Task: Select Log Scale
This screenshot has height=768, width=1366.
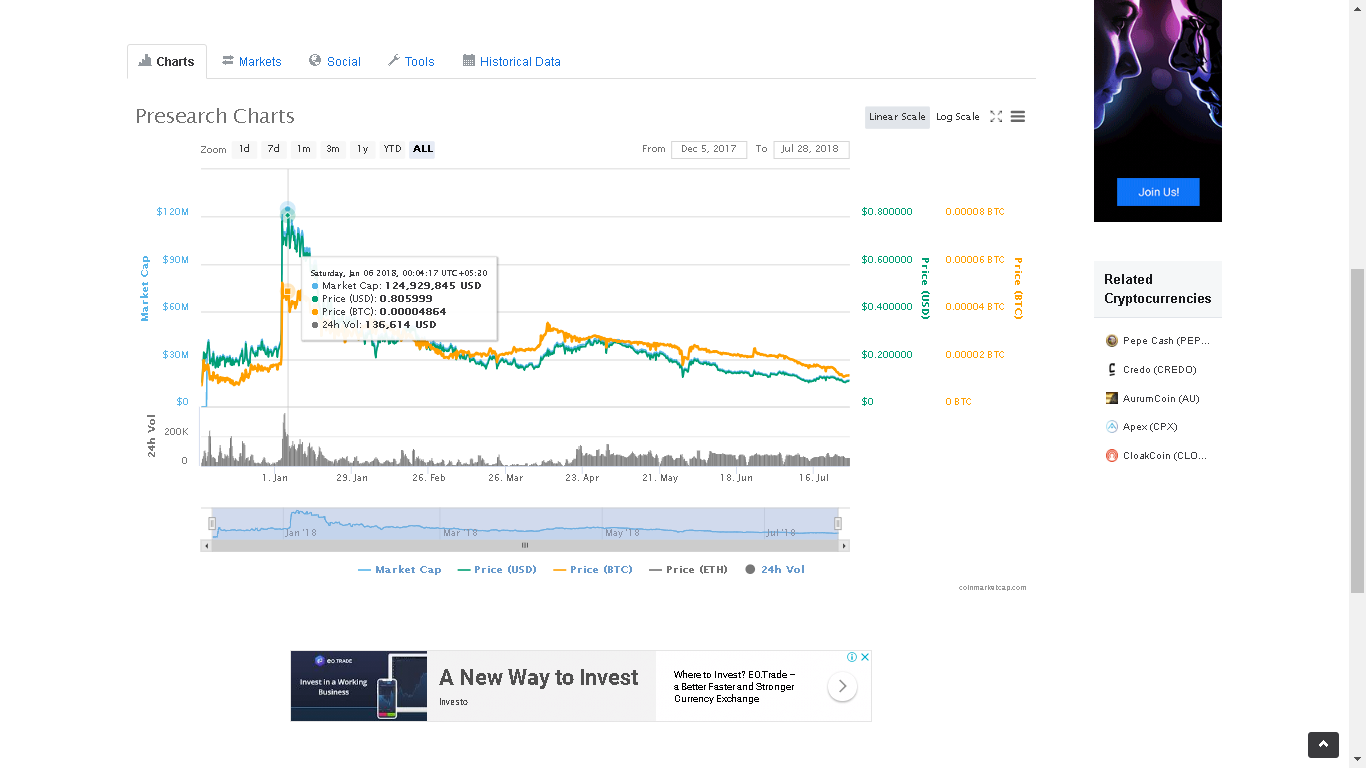Action: coord(958,117)
